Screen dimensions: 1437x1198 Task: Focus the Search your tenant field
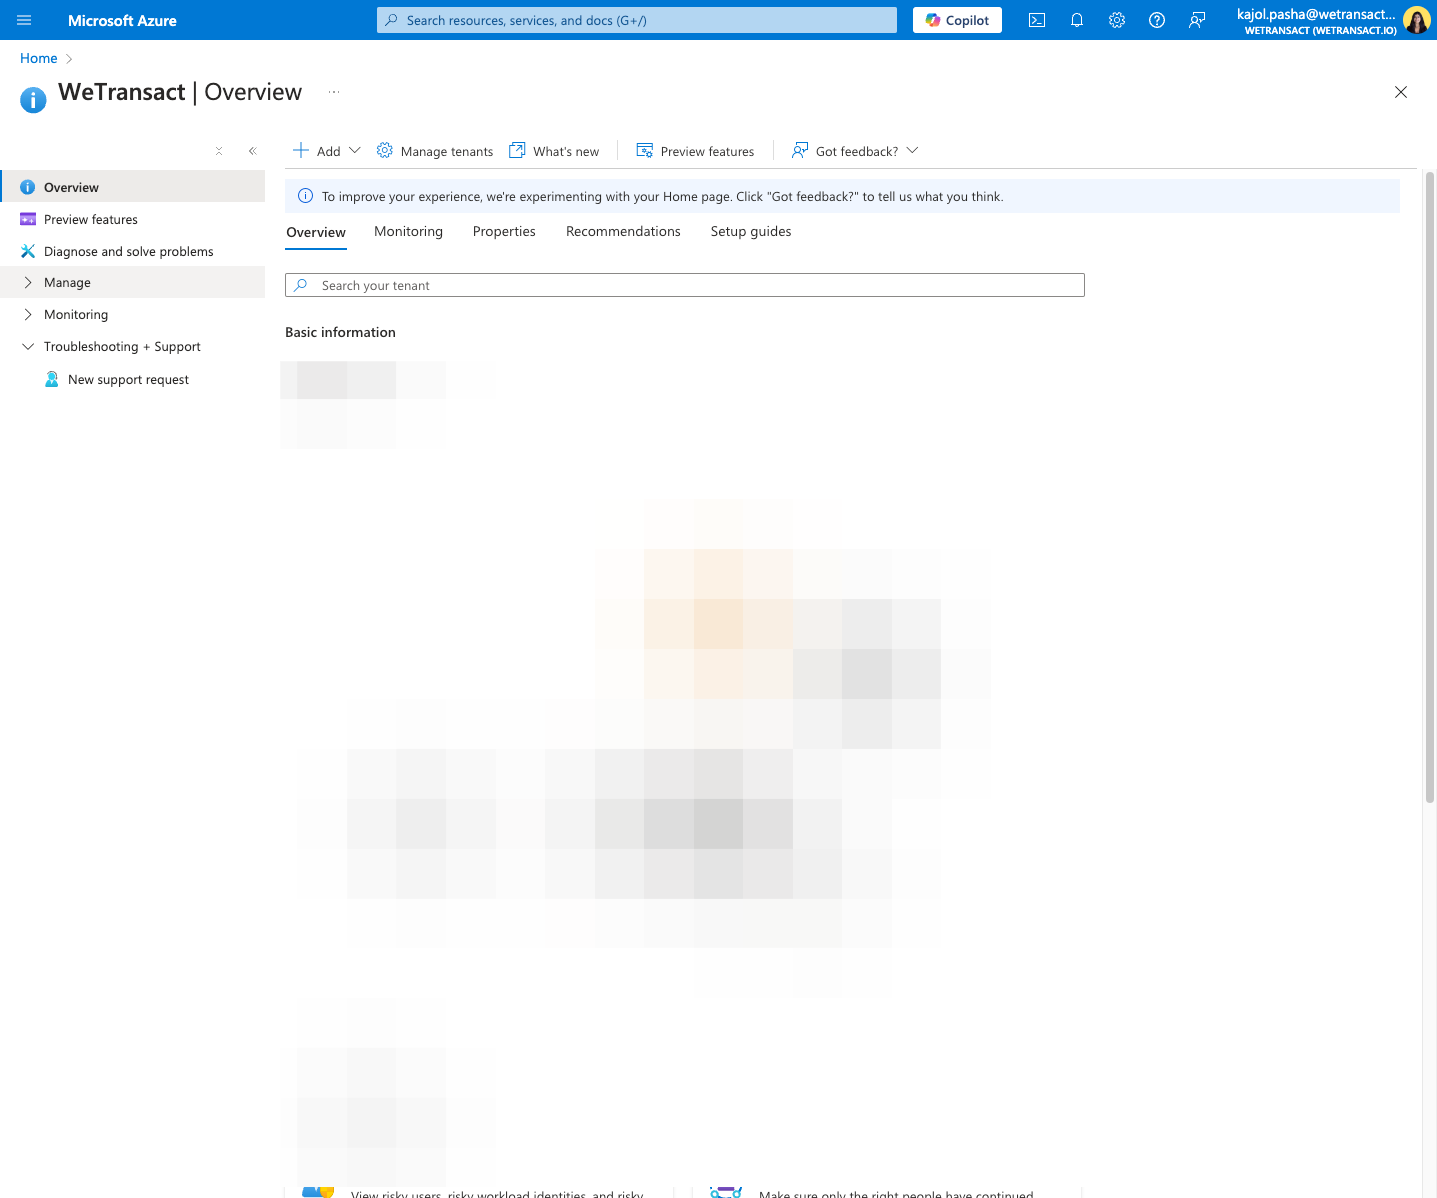685,285
